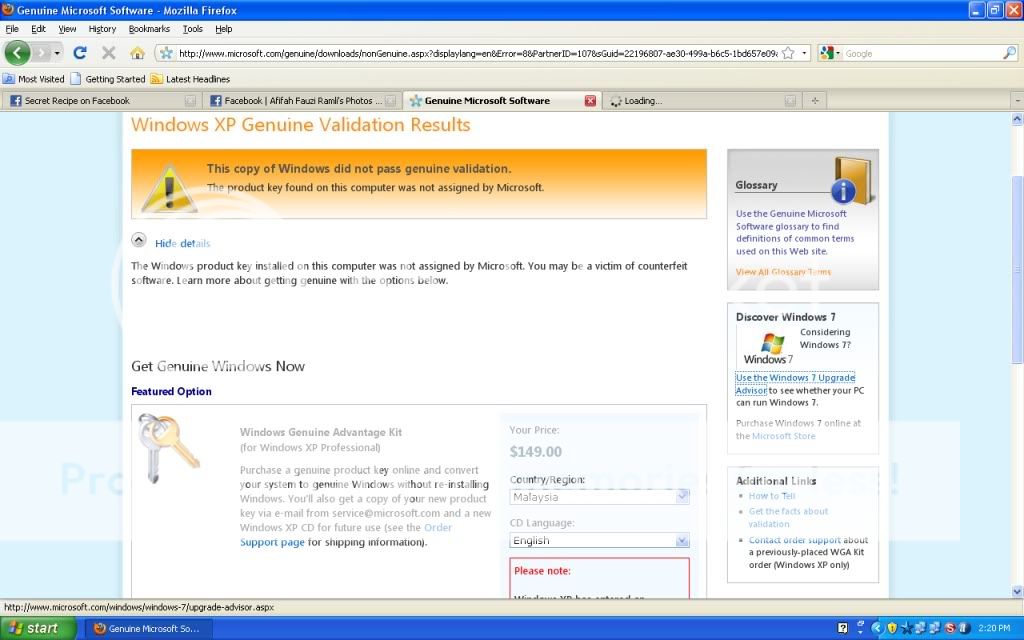Click the keys icon for Genuine Advantage Kit

tap(168, 447)
